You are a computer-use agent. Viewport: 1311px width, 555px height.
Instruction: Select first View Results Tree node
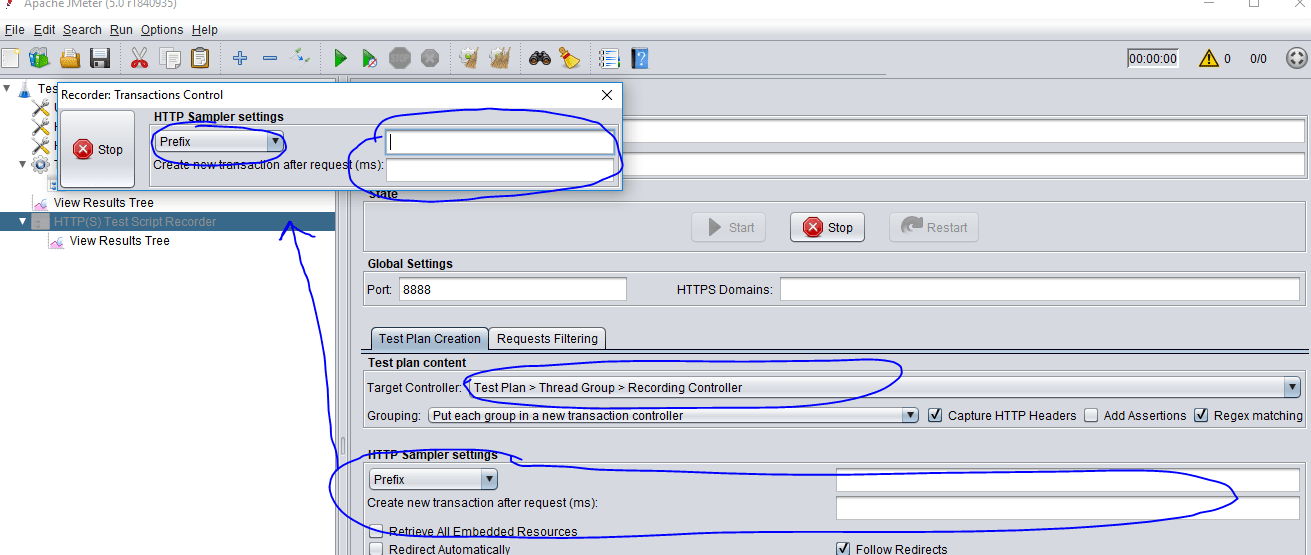point(103,203)
